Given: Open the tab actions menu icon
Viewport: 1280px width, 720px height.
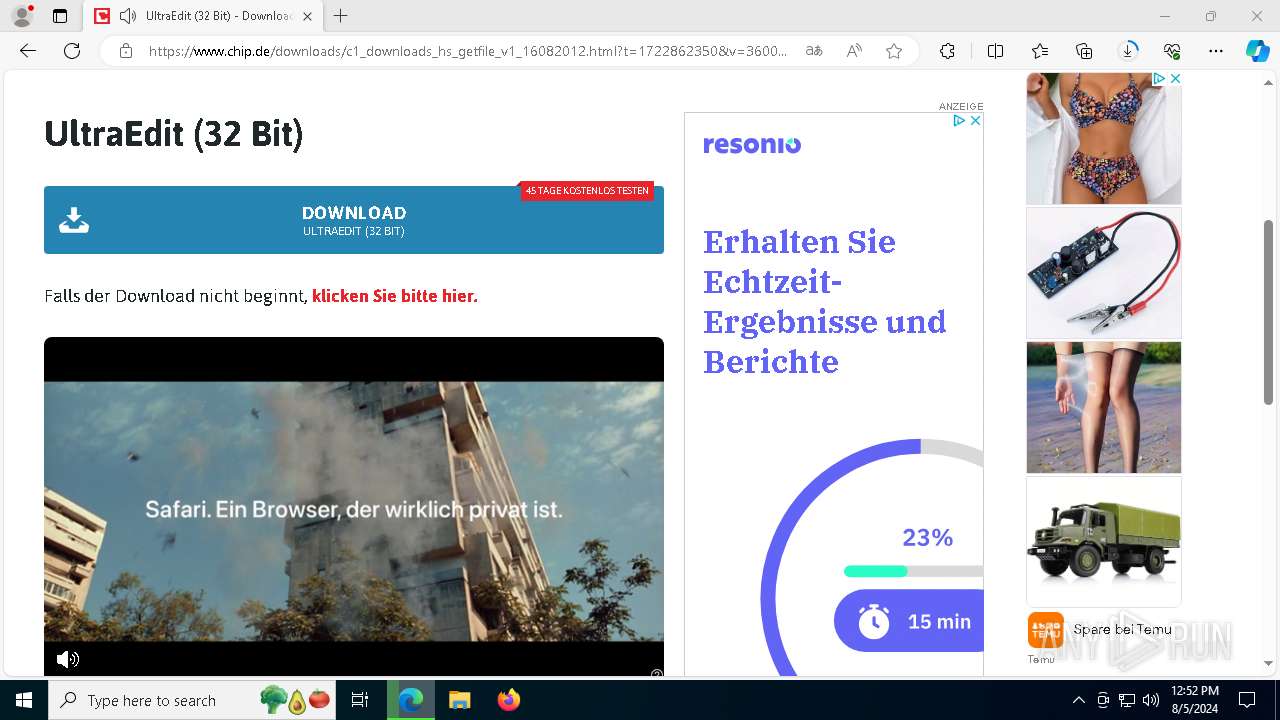Looking at the screenshot, I should [x=60, y=16].
